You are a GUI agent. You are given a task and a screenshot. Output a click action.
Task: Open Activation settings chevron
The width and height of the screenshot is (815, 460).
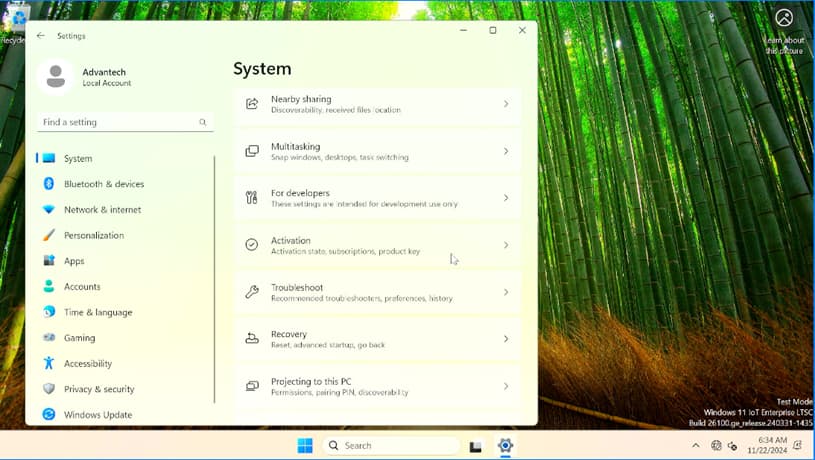tap(506, 245)
